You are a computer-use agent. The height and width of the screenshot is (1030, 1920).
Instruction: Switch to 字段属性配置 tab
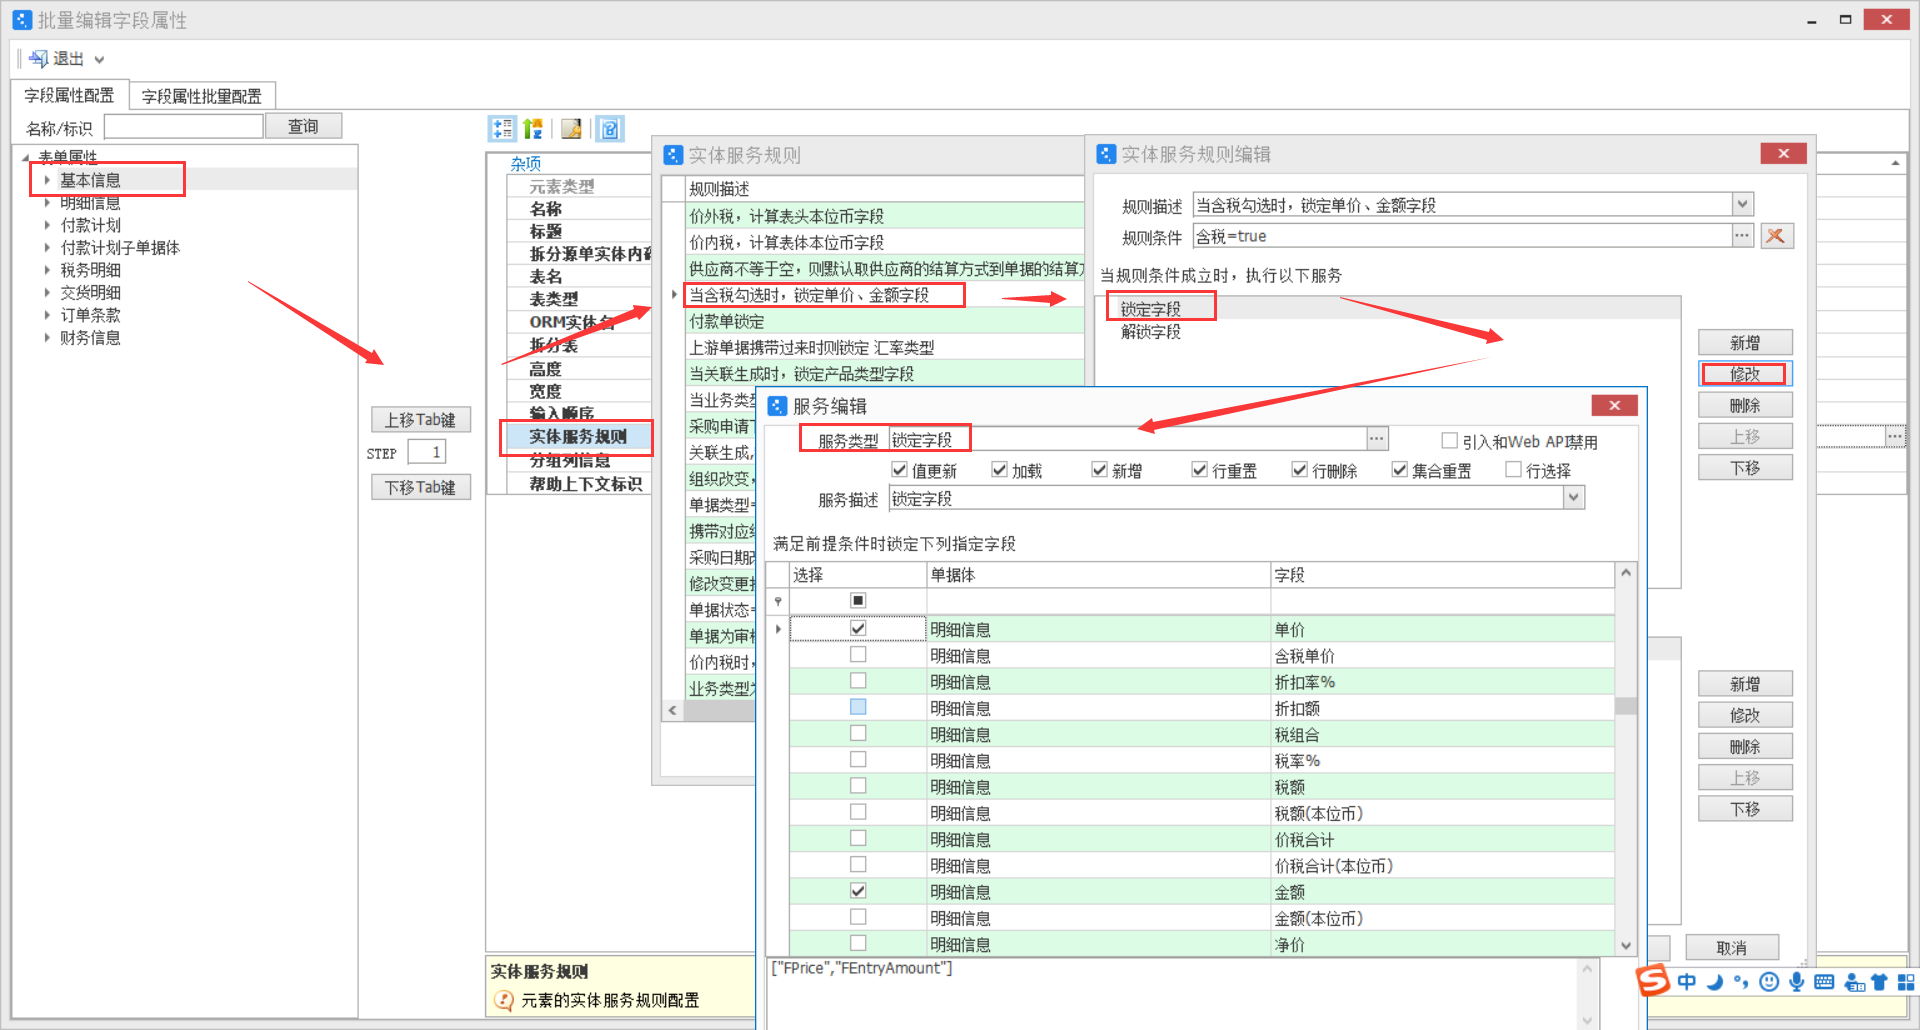(x=69, y=95)
